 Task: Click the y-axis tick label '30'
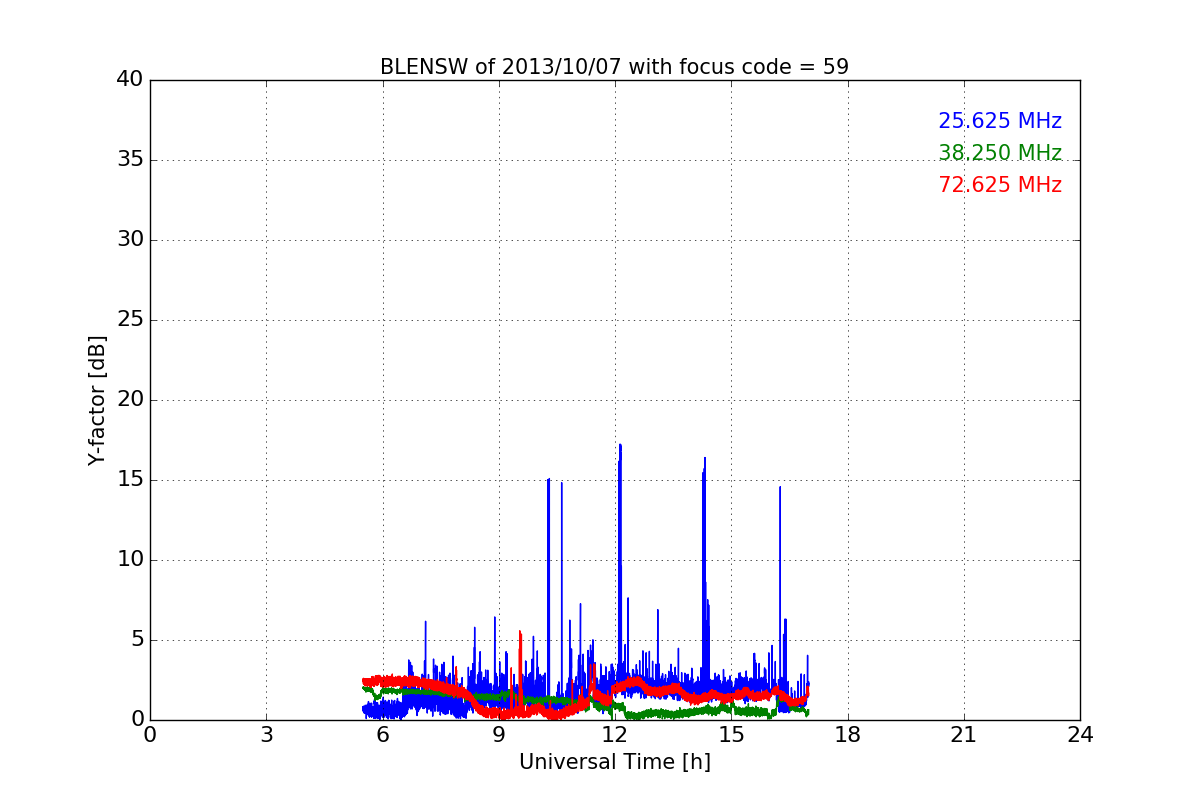coord(130,239)
